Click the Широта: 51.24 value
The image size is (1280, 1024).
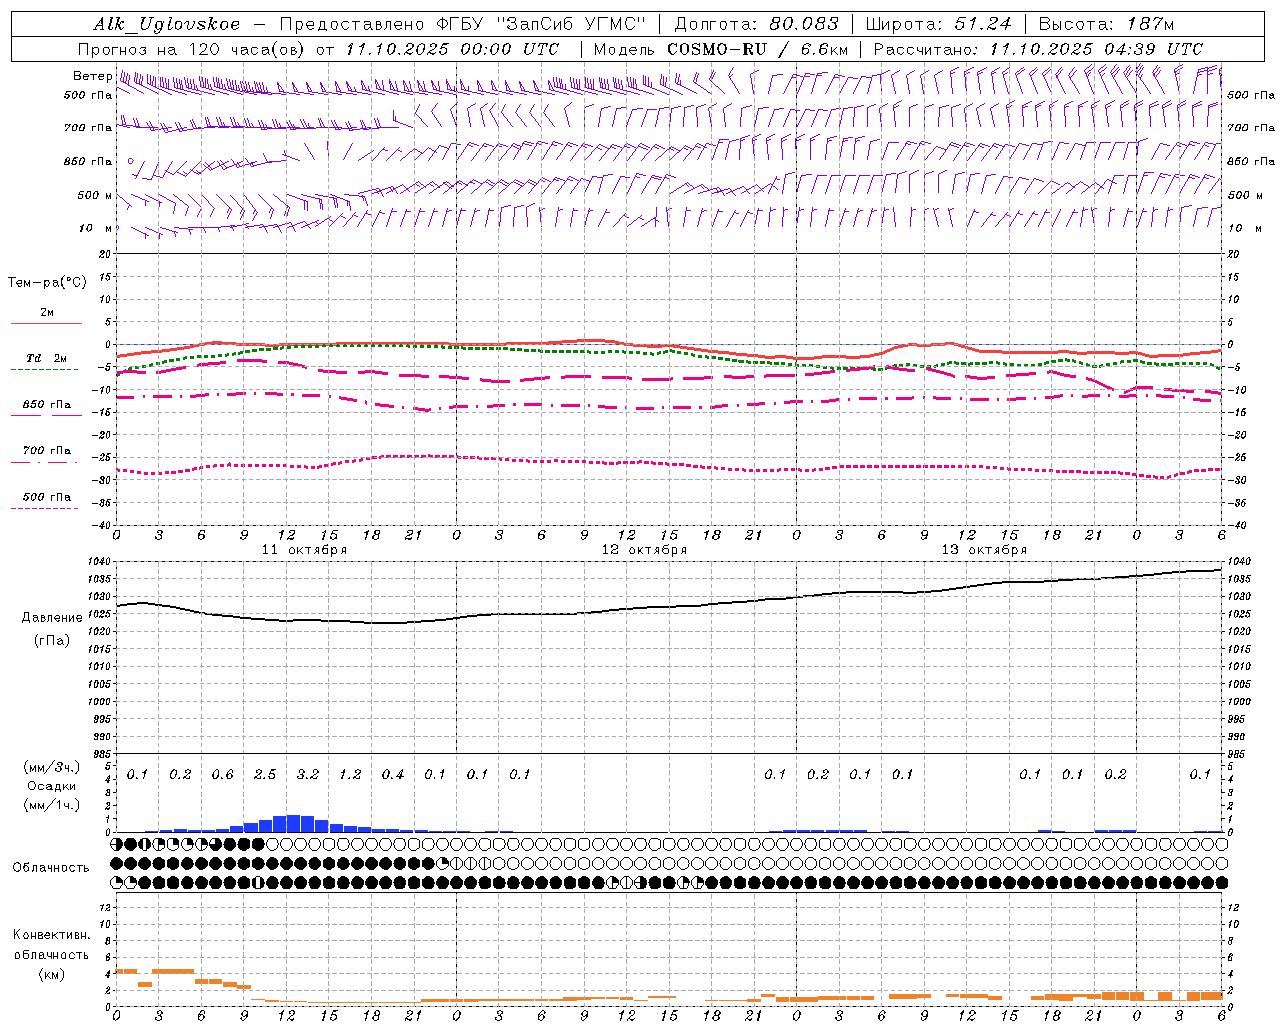[938, 24]
